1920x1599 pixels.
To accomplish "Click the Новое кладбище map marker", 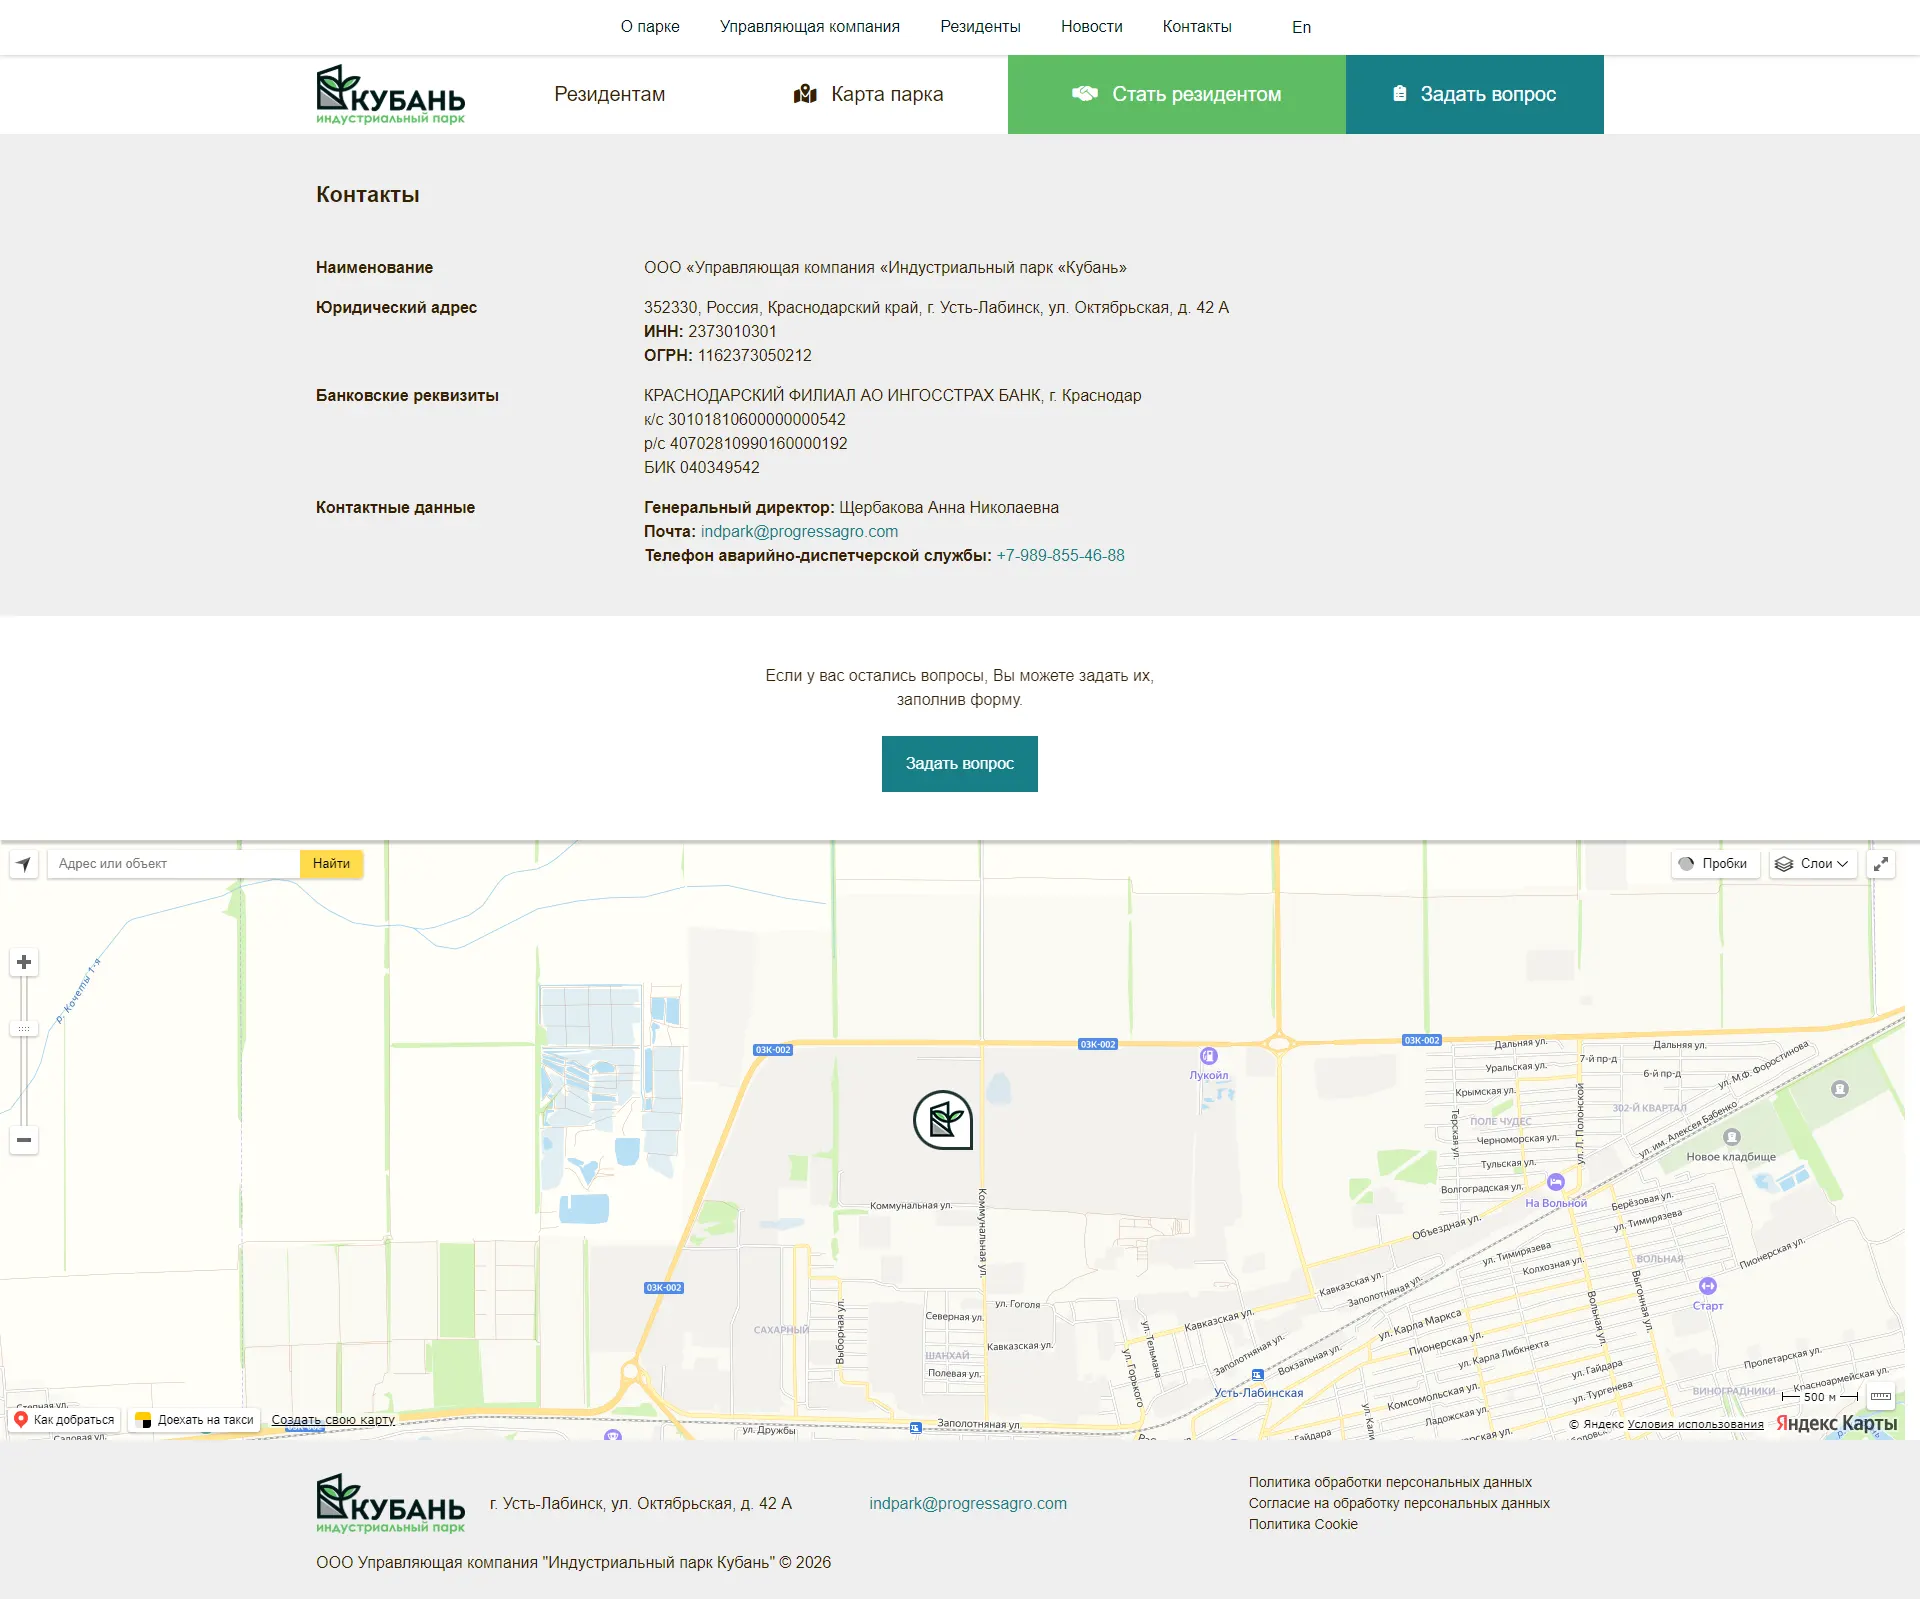I will click(1732, 1137).
